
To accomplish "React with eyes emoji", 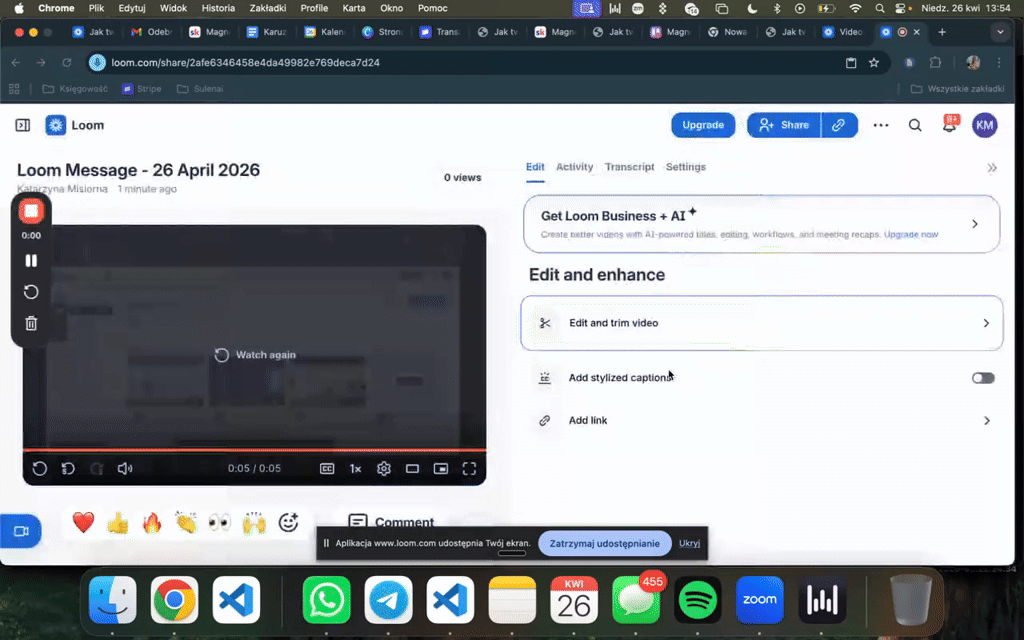I will (x=220, y=522).
